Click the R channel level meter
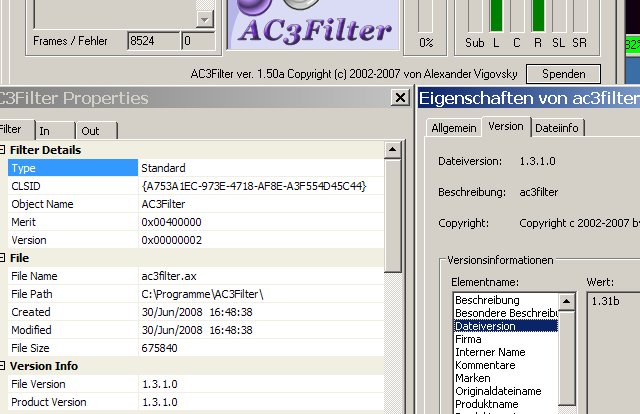The height and width of the screenshot is (414, 640). 538,16
